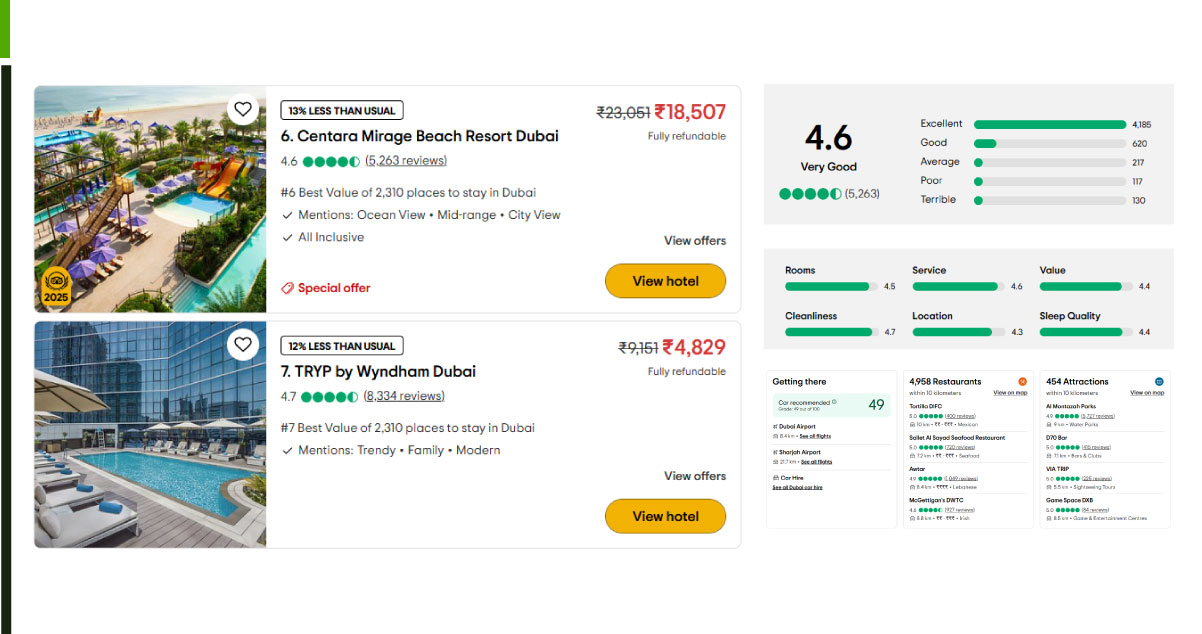This screenshot has width=1202, height=634.
Task: Click Mentions: Ocean View • Mid-range • City View
Action: (429, 215)
